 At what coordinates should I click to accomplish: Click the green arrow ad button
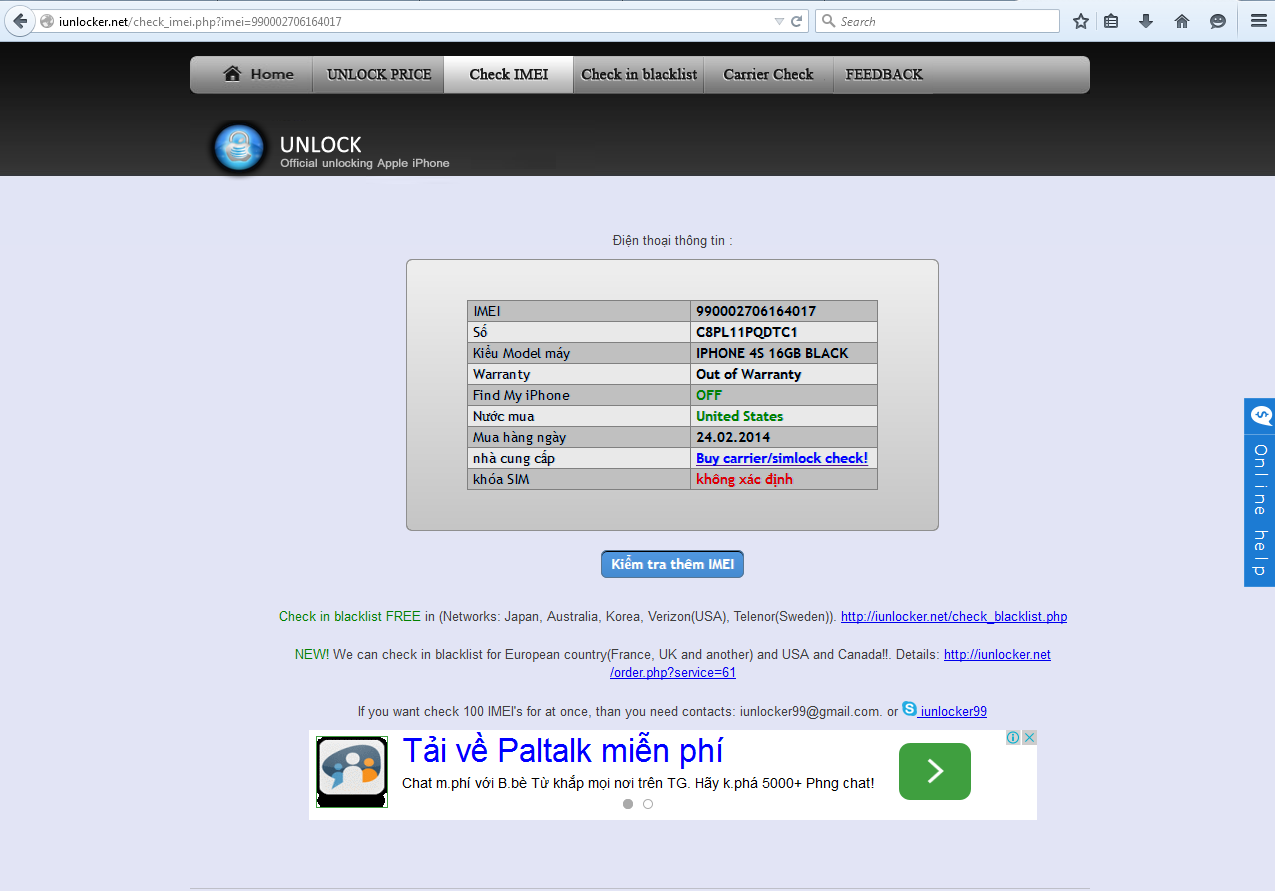point(934,771)
